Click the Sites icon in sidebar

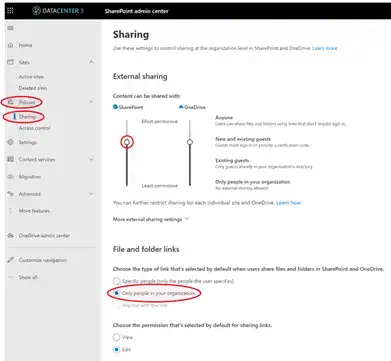pyautogui.click(x=11, y=62)
